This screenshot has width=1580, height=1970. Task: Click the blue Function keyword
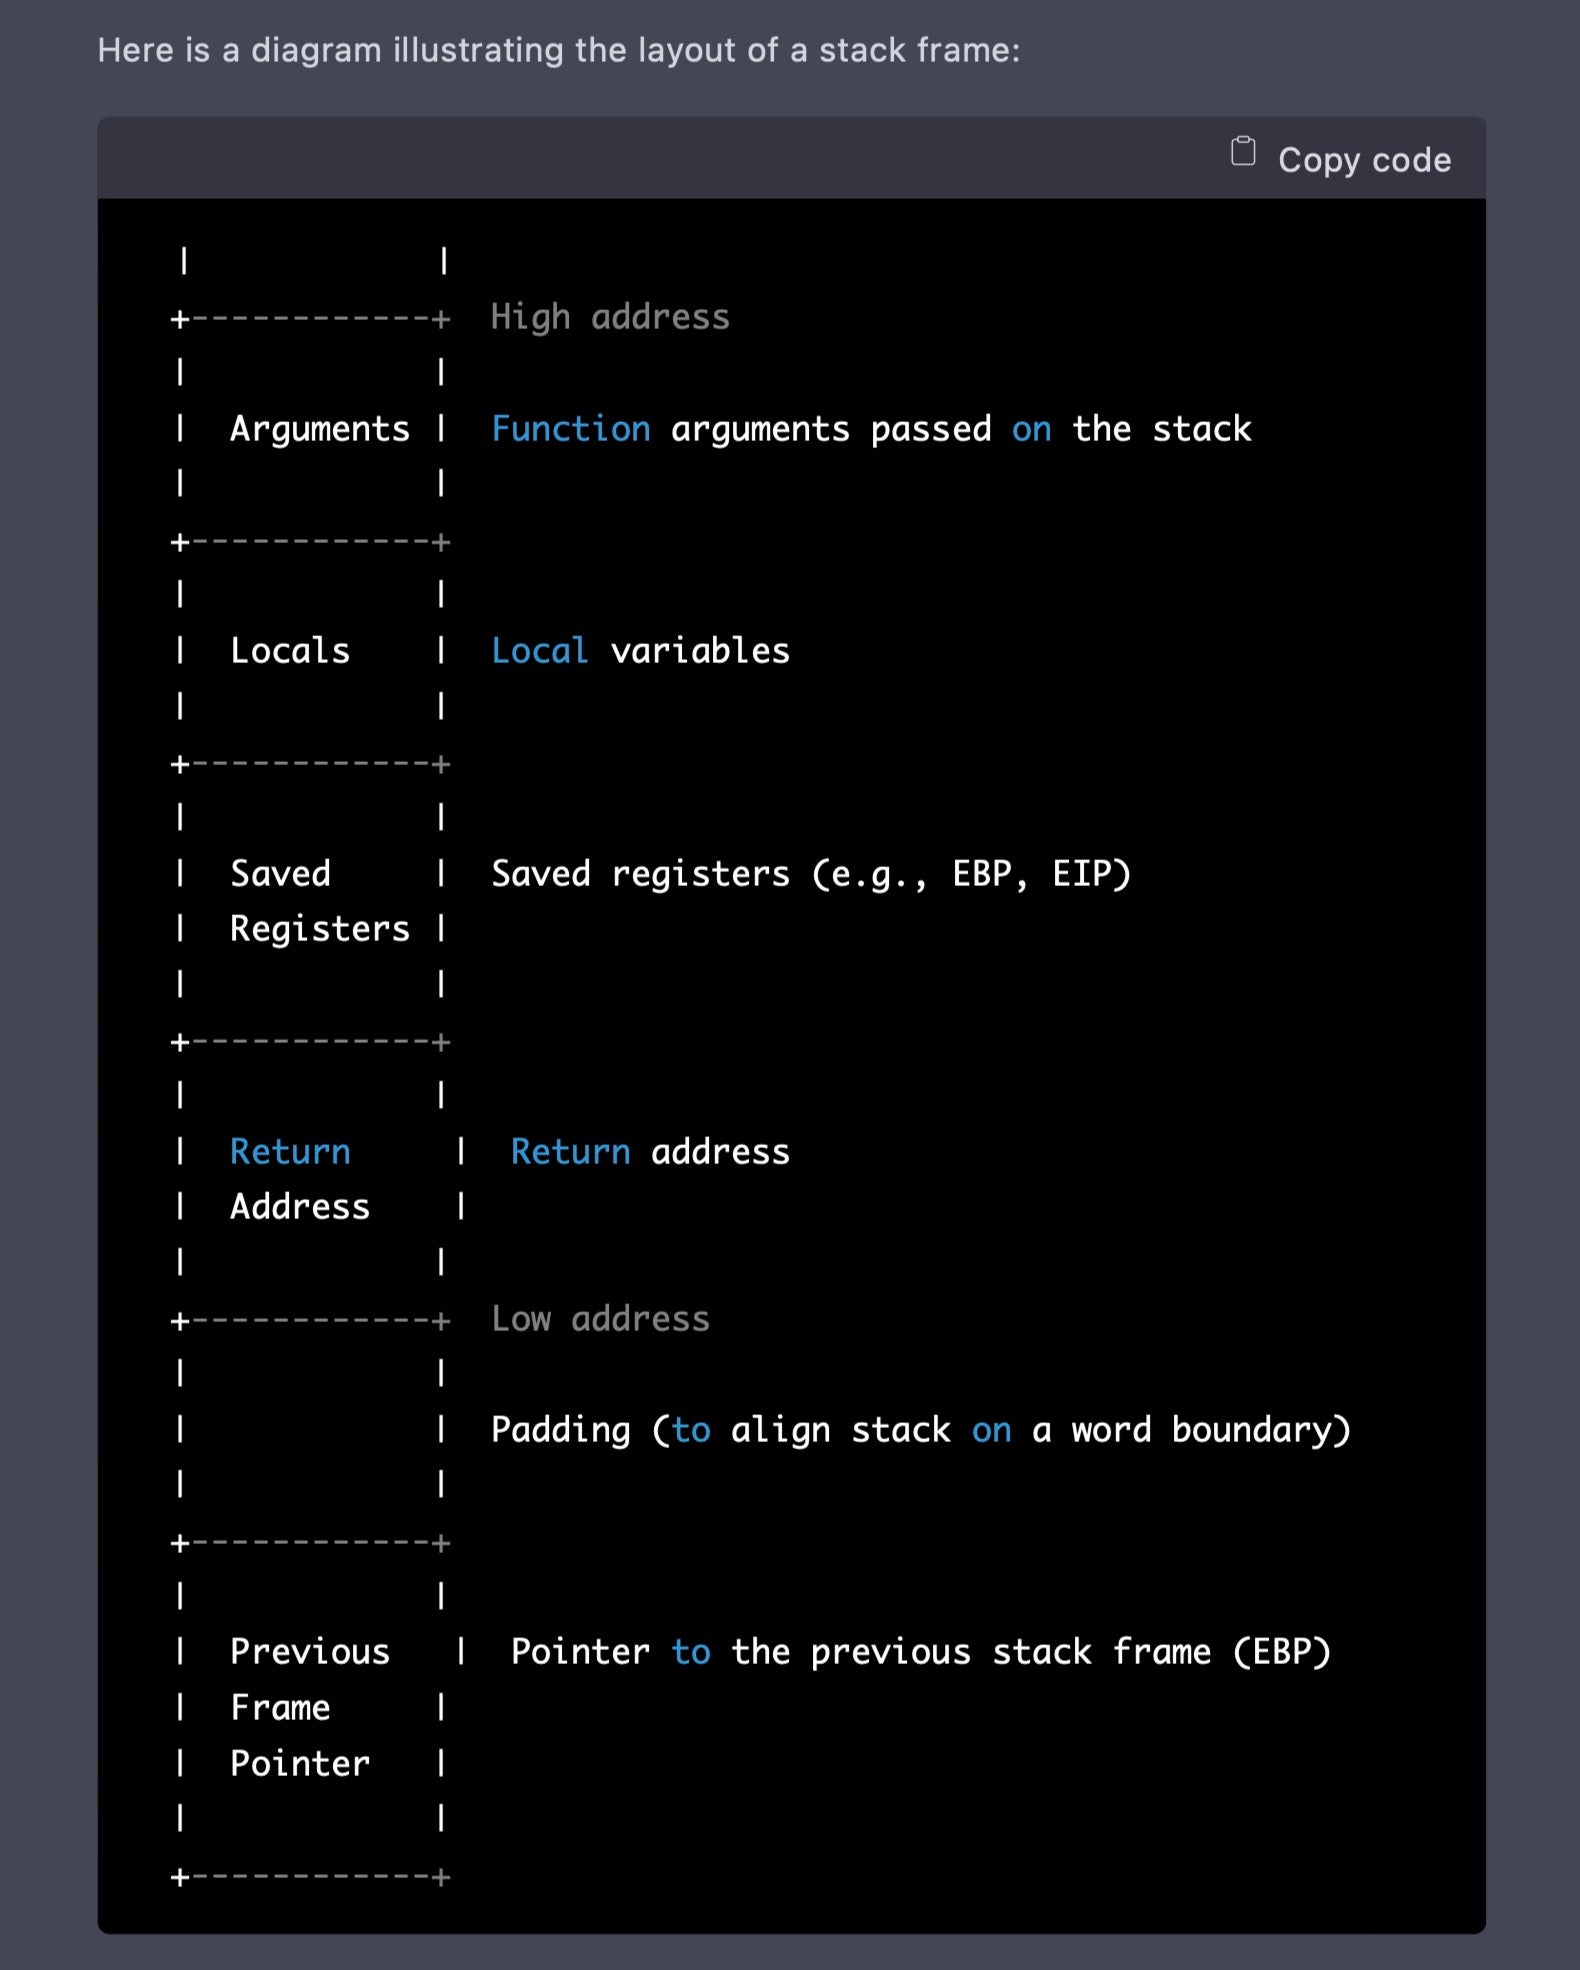click(570, 429)
